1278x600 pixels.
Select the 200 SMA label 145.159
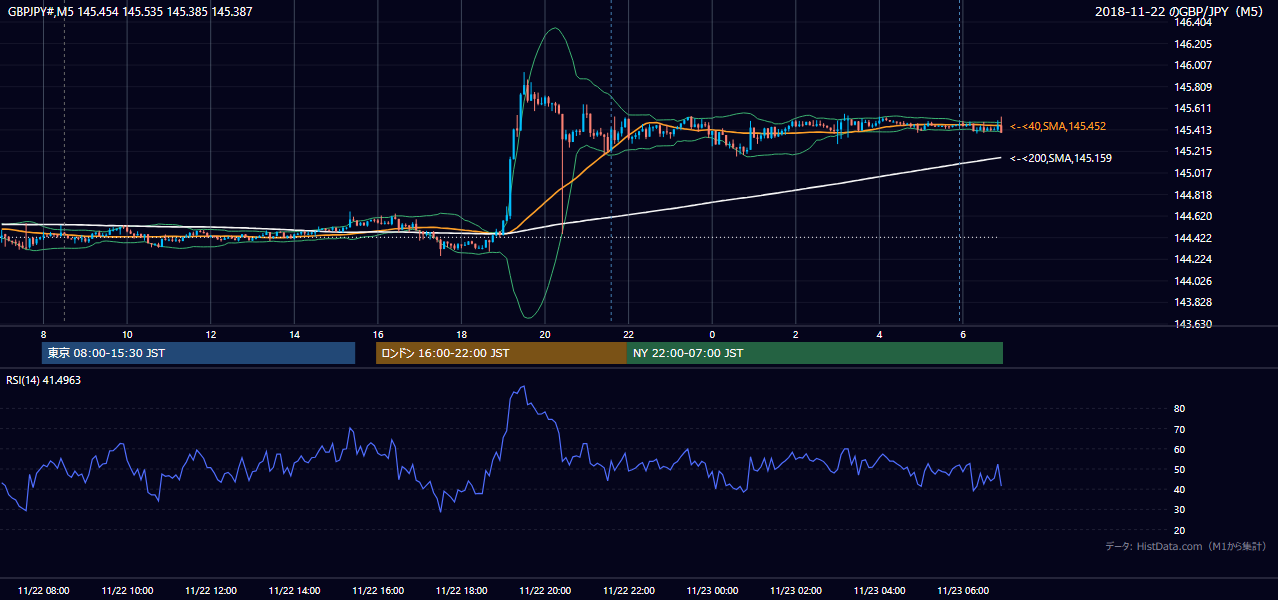tap(1061, 158)
